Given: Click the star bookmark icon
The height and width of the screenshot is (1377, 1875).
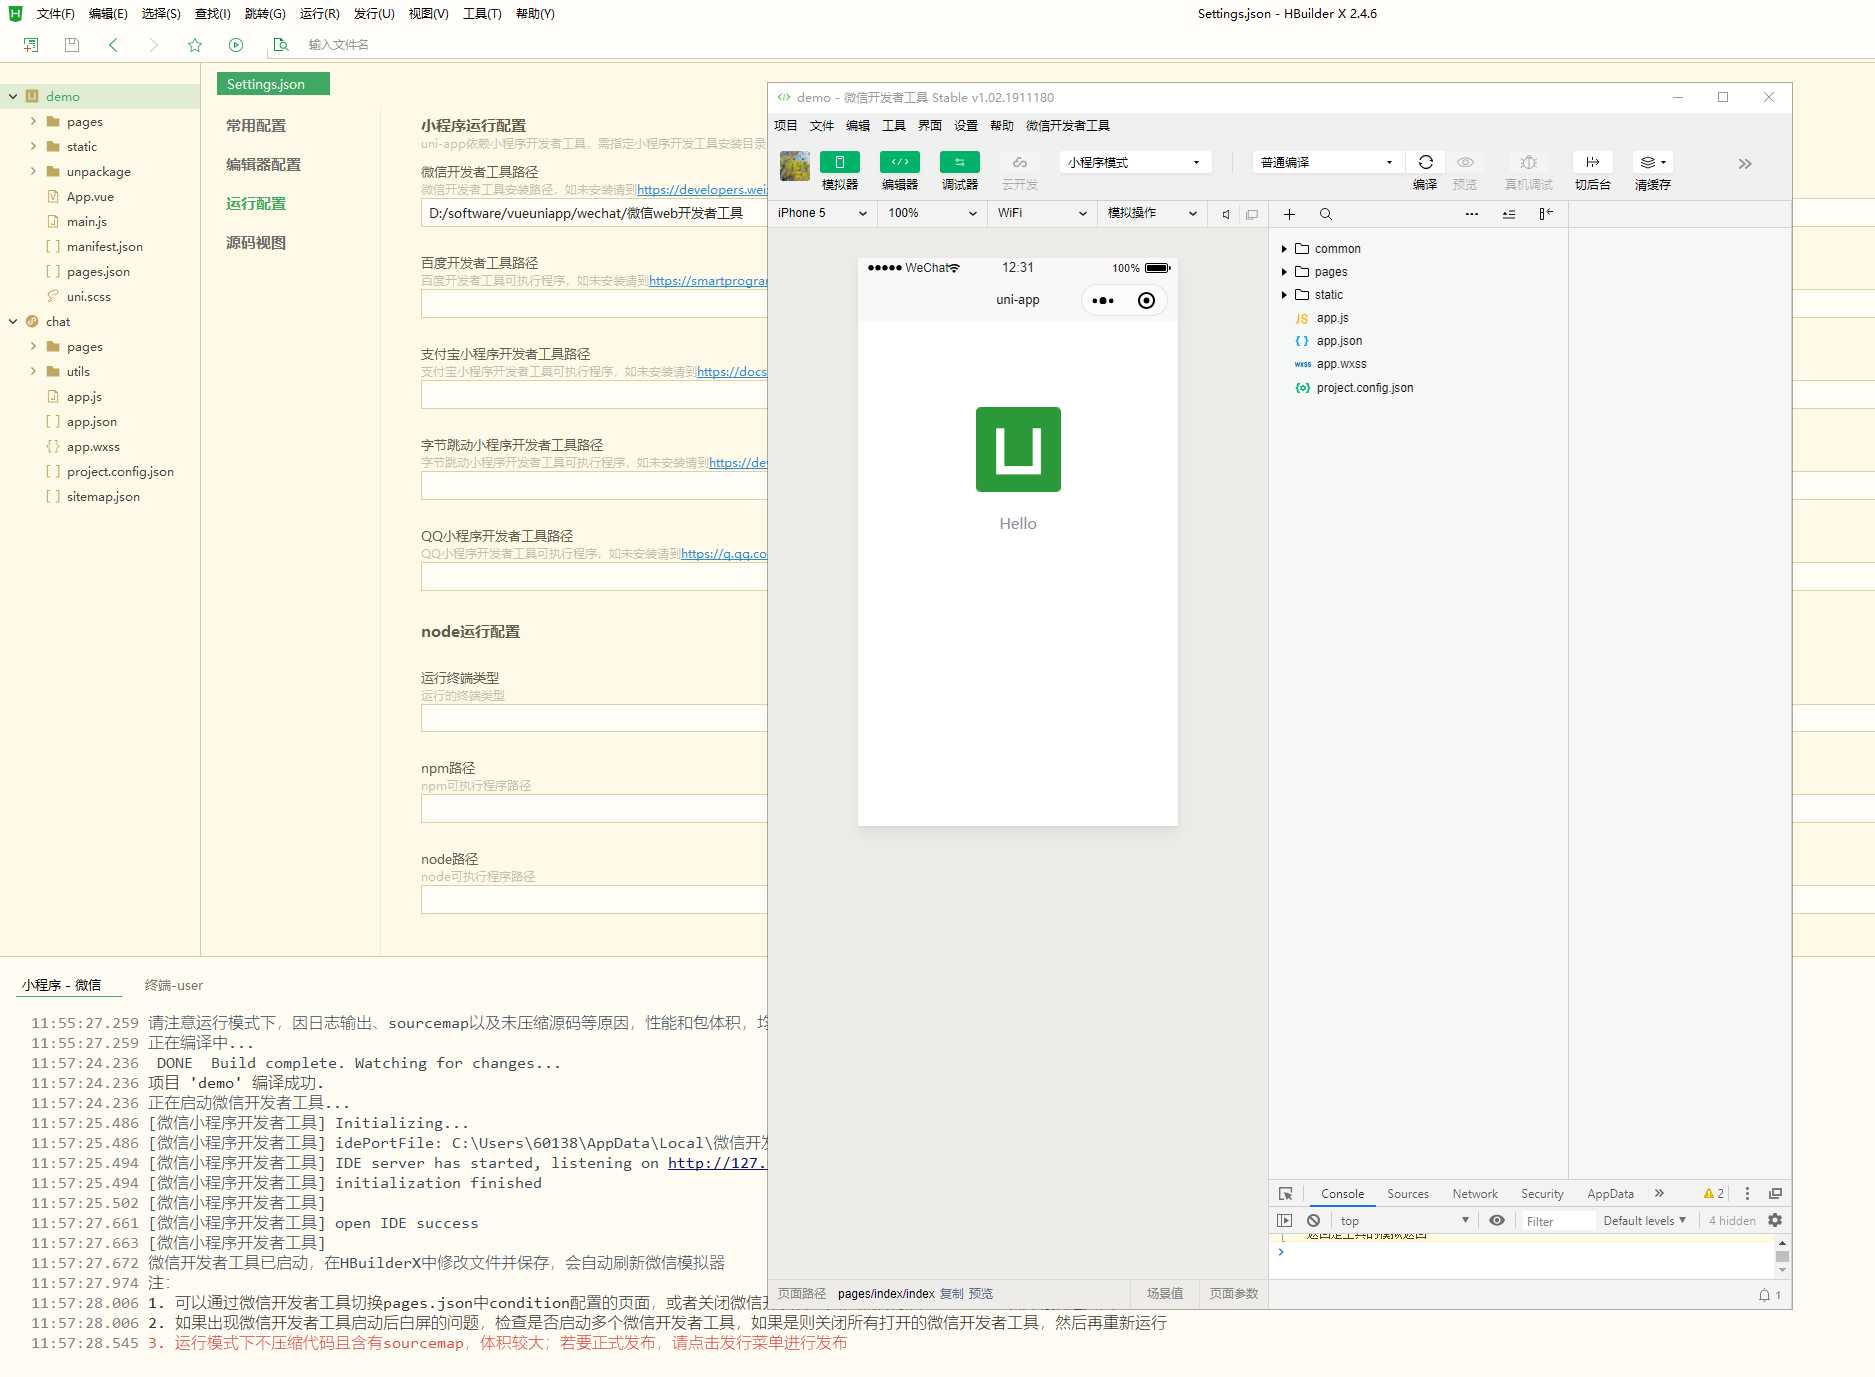Looking at the screenshot, I should click(x=195, y=45).
